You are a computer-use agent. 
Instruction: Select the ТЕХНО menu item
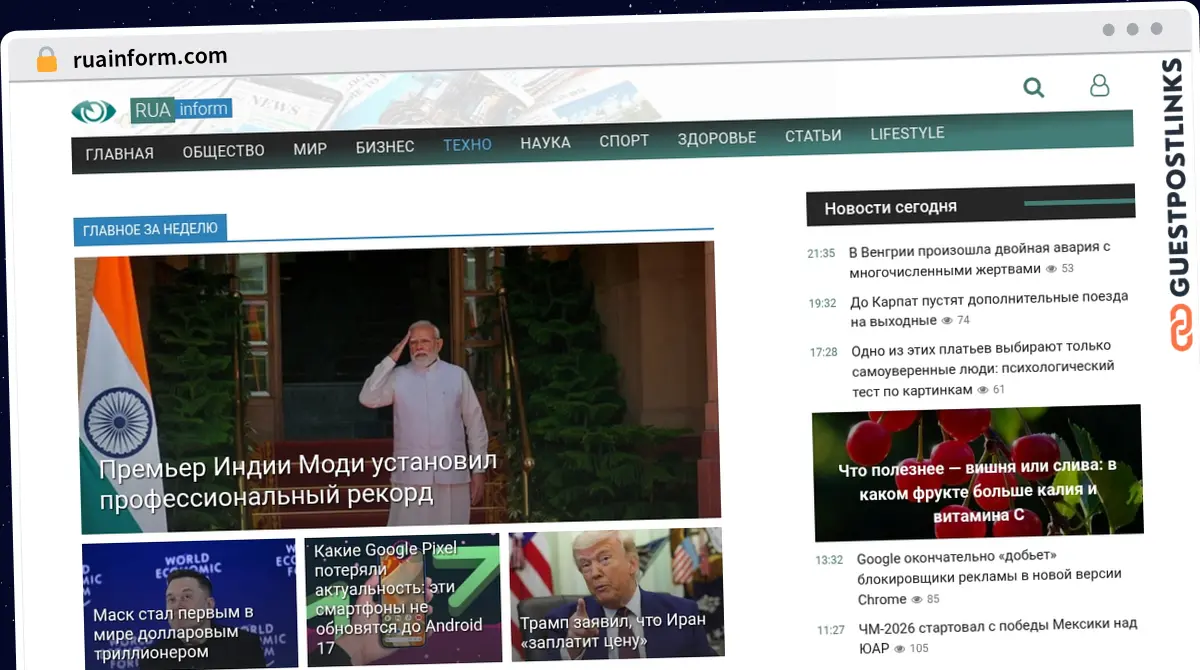[467, 145]
